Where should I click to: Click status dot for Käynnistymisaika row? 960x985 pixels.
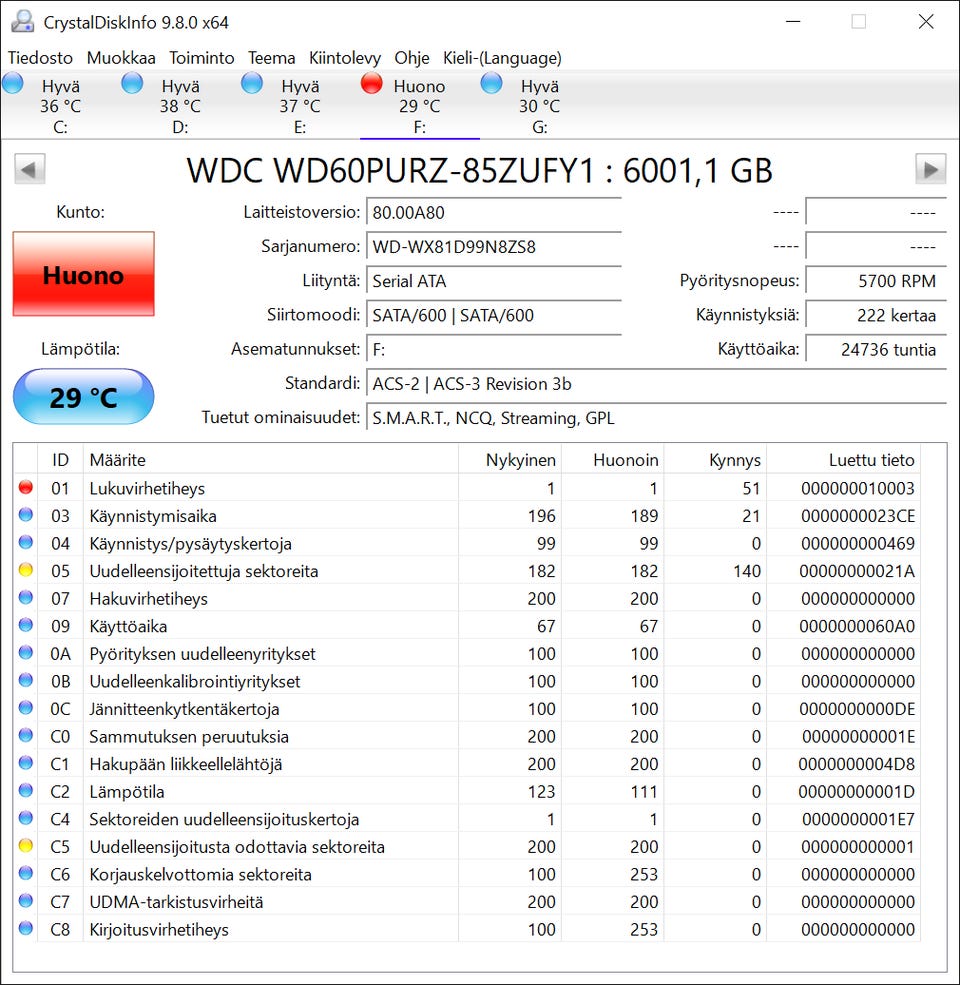click(x=26, y=514)
